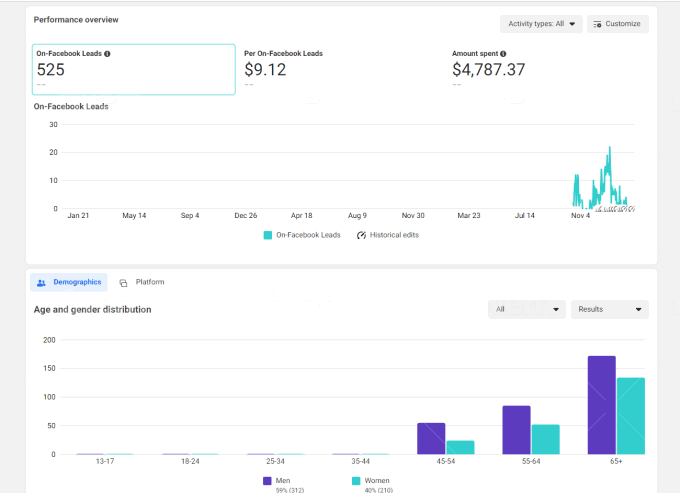
Task: Click info icon next to Amount spent
Action: [x=503, y=54]
